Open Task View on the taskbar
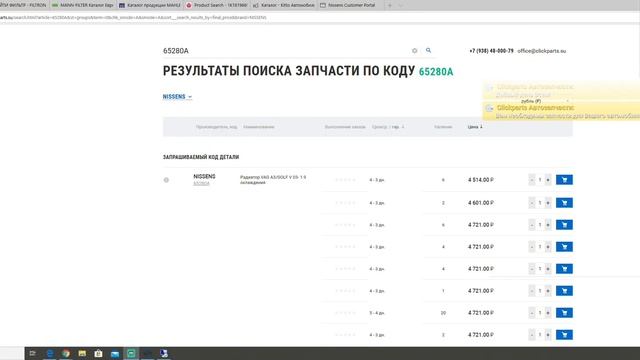640x360 pixels. pyautogui.click(x=33, y=353)
